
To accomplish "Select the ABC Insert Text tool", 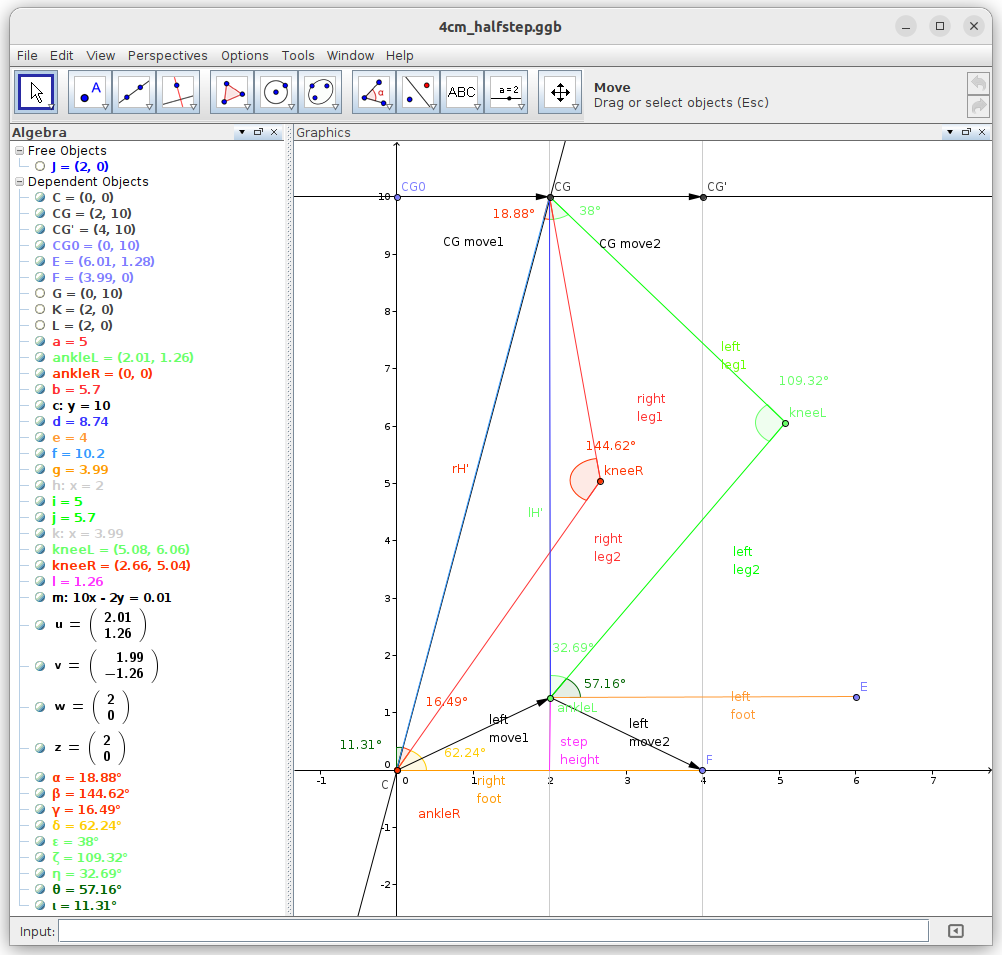I will click(462, 92).
